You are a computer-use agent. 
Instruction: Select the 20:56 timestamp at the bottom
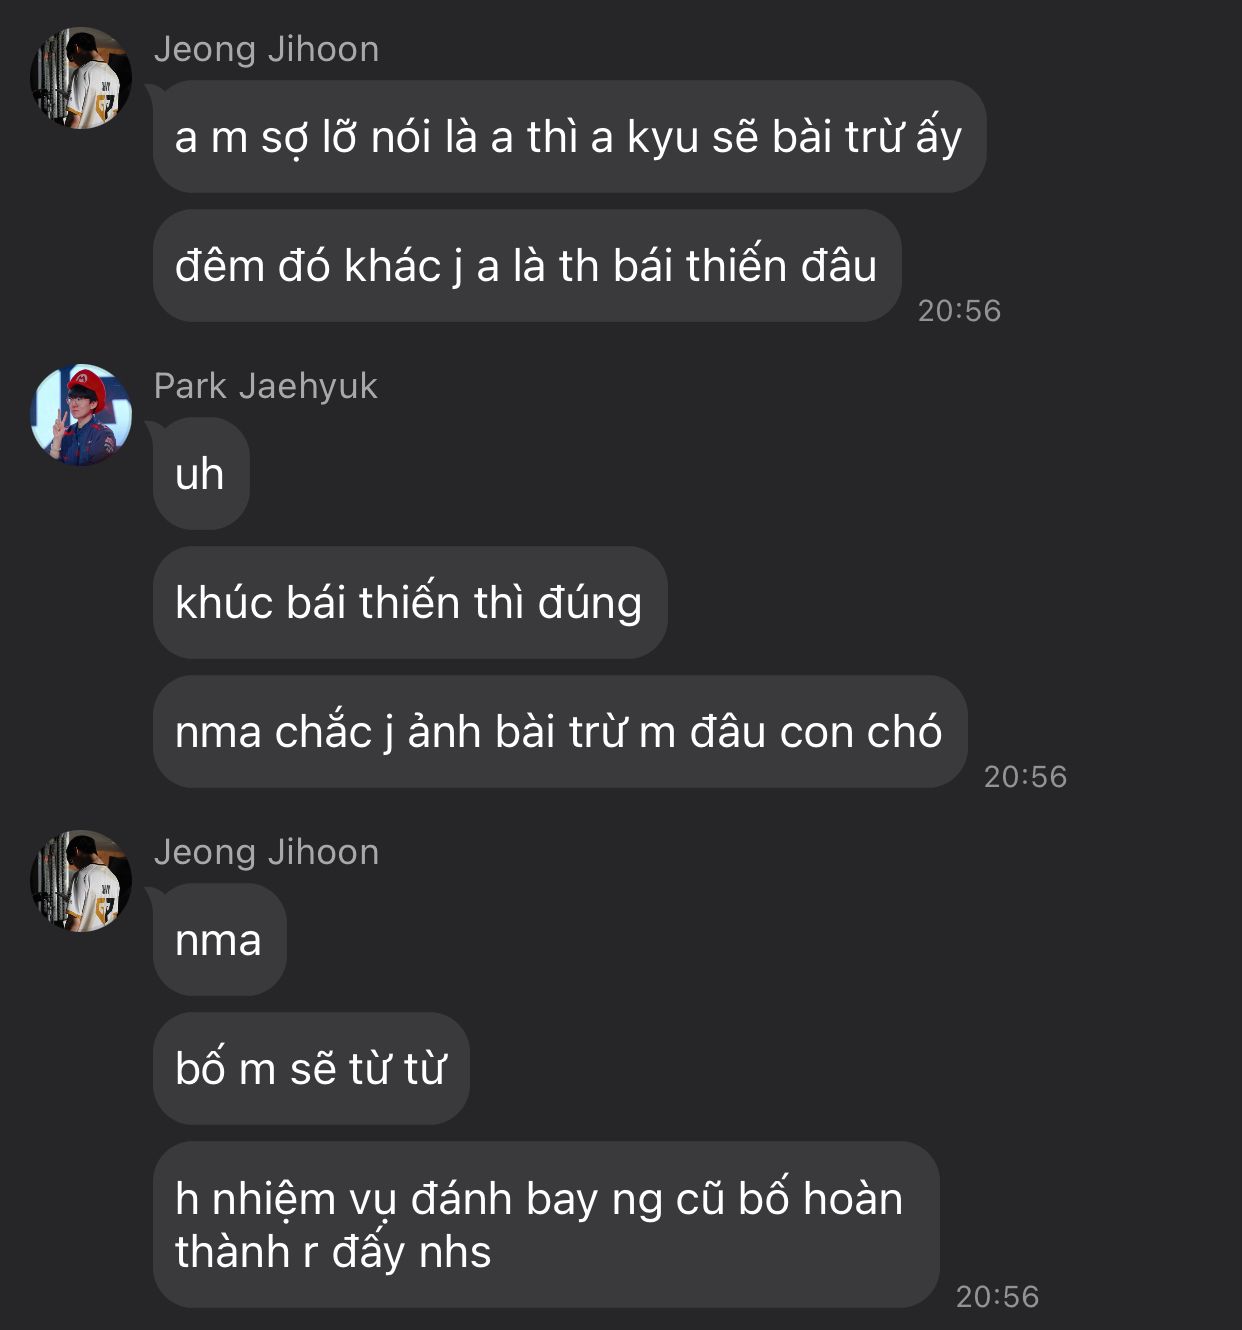[x=997, y=1297]
